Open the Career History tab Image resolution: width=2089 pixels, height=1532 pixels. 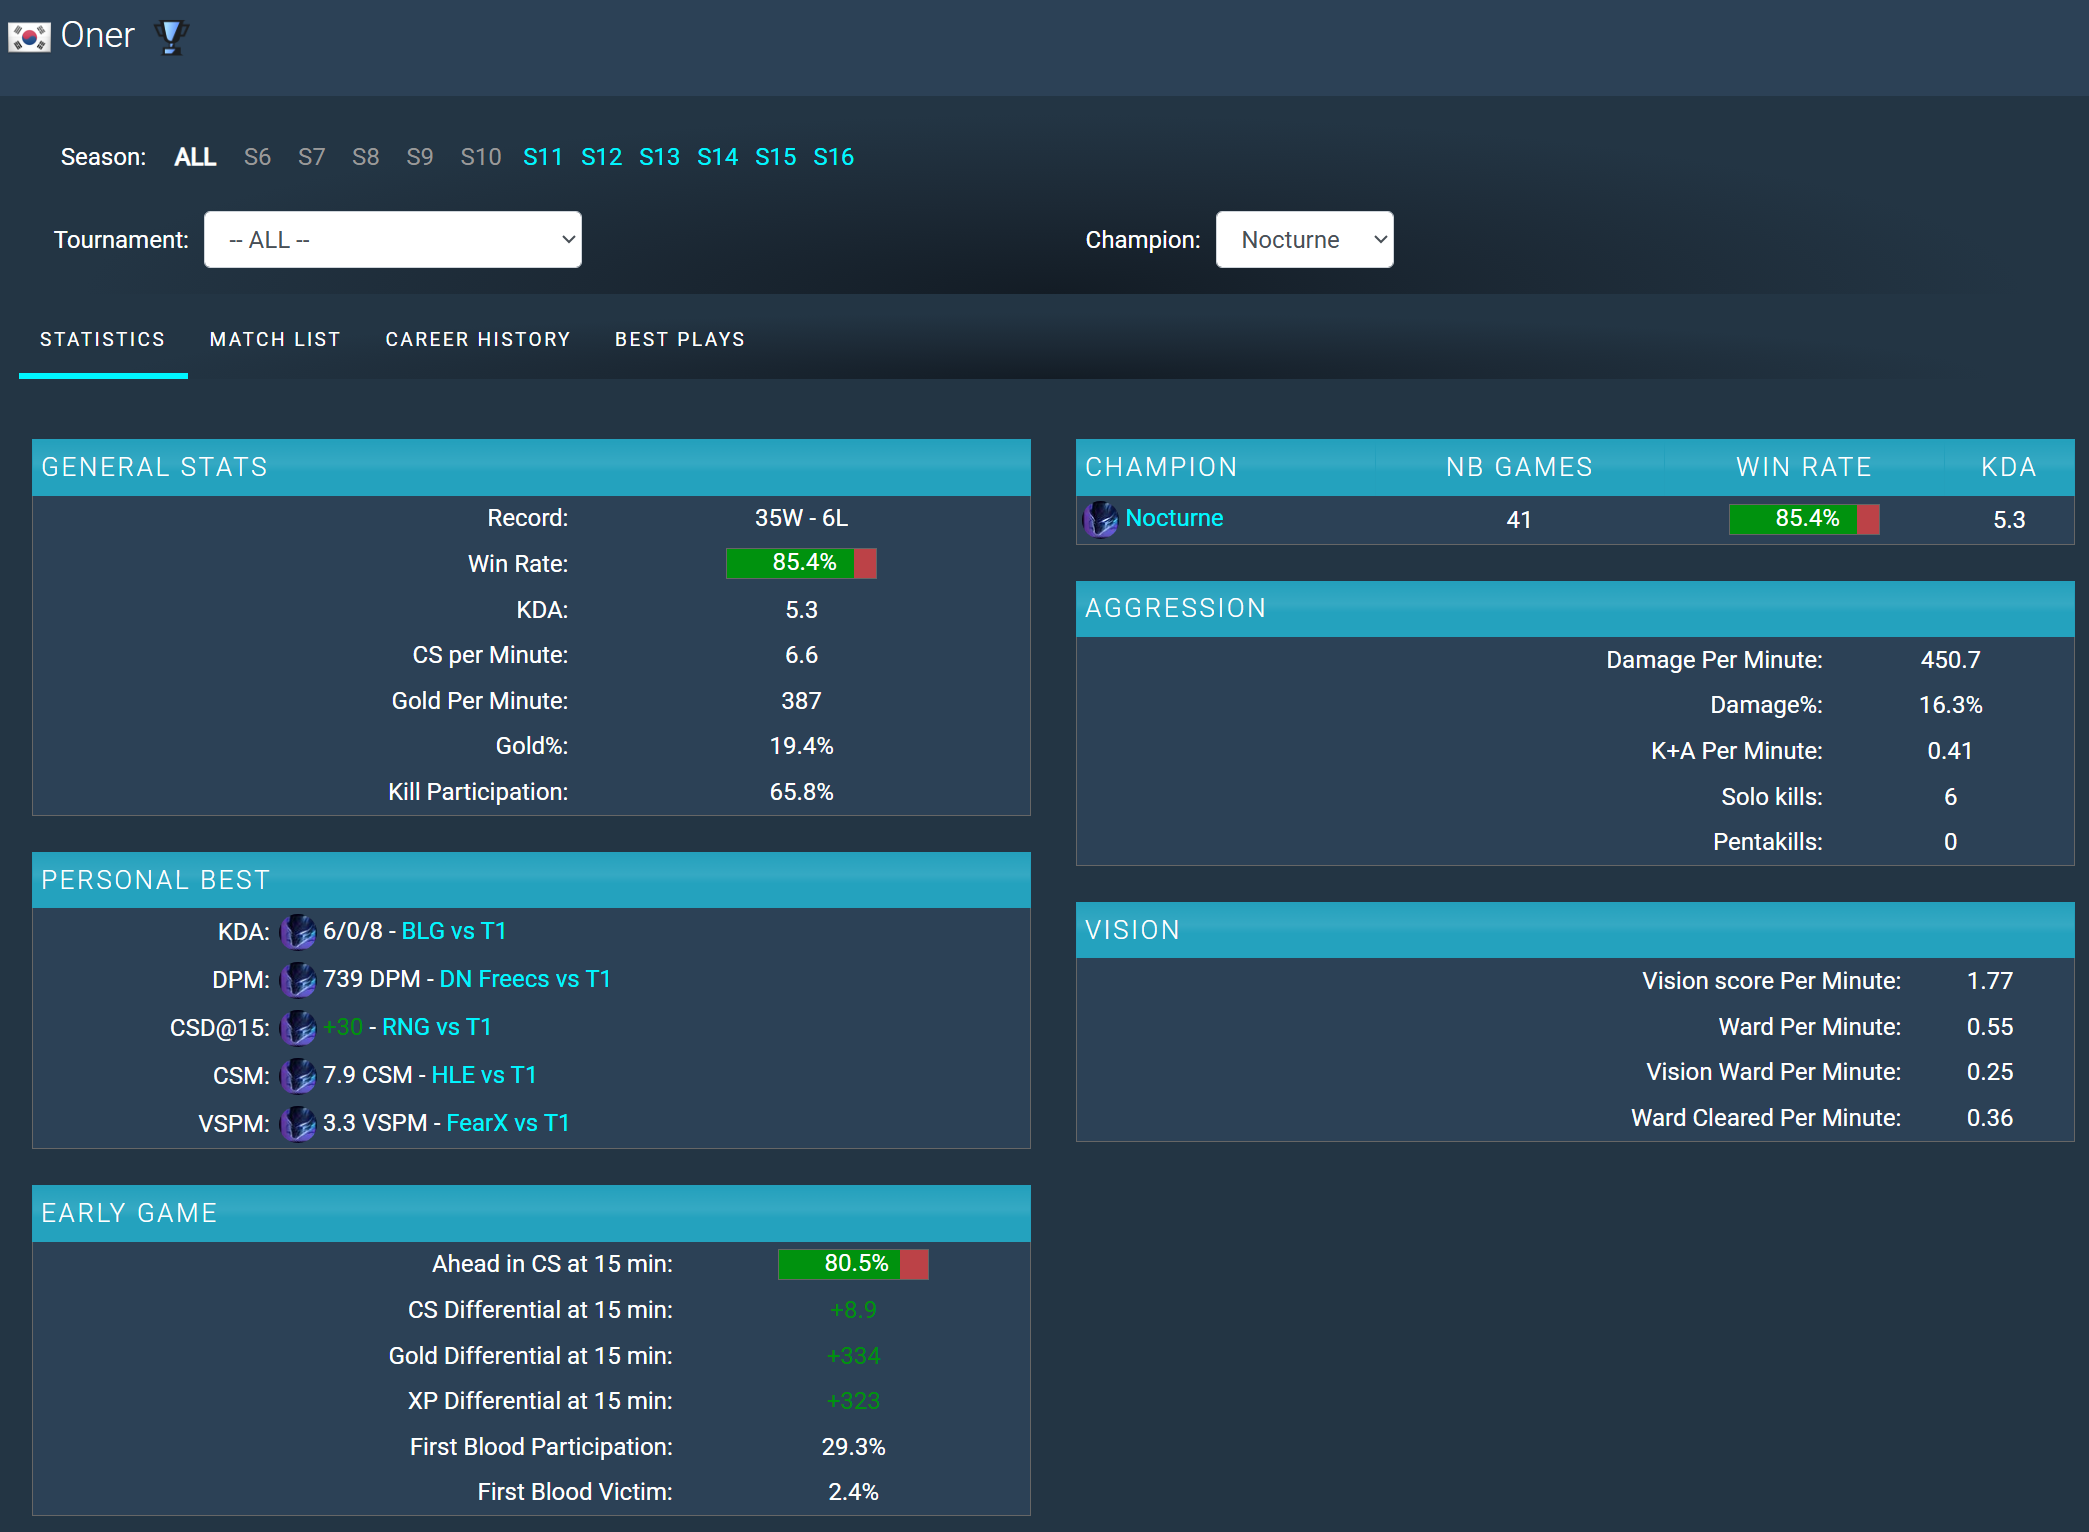point(478,340)
